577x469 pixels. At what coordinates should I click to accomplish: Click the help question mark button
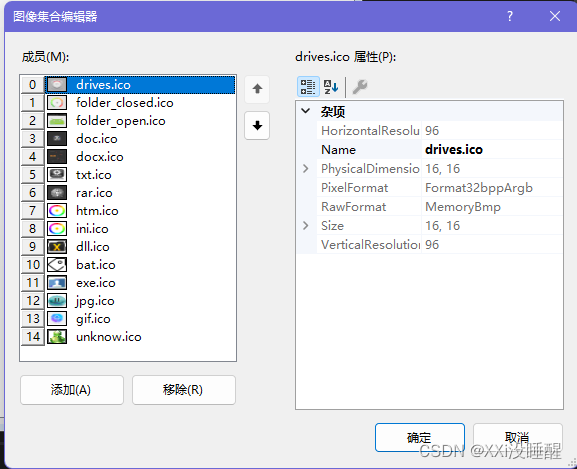tap(510, 16)
